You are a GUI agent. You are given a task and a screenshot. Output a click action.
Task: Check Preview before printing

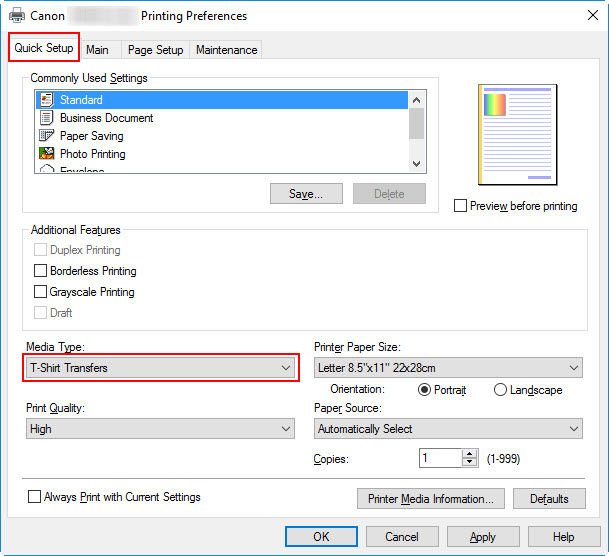point(460,206)
